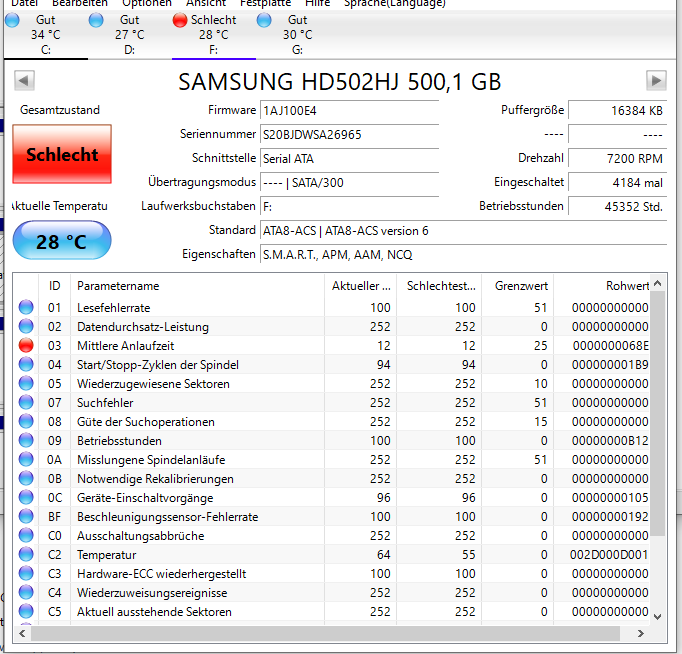
Task: Click status orb of Datendurchsatz-Leistung row
Action: [x=26, y=326]
